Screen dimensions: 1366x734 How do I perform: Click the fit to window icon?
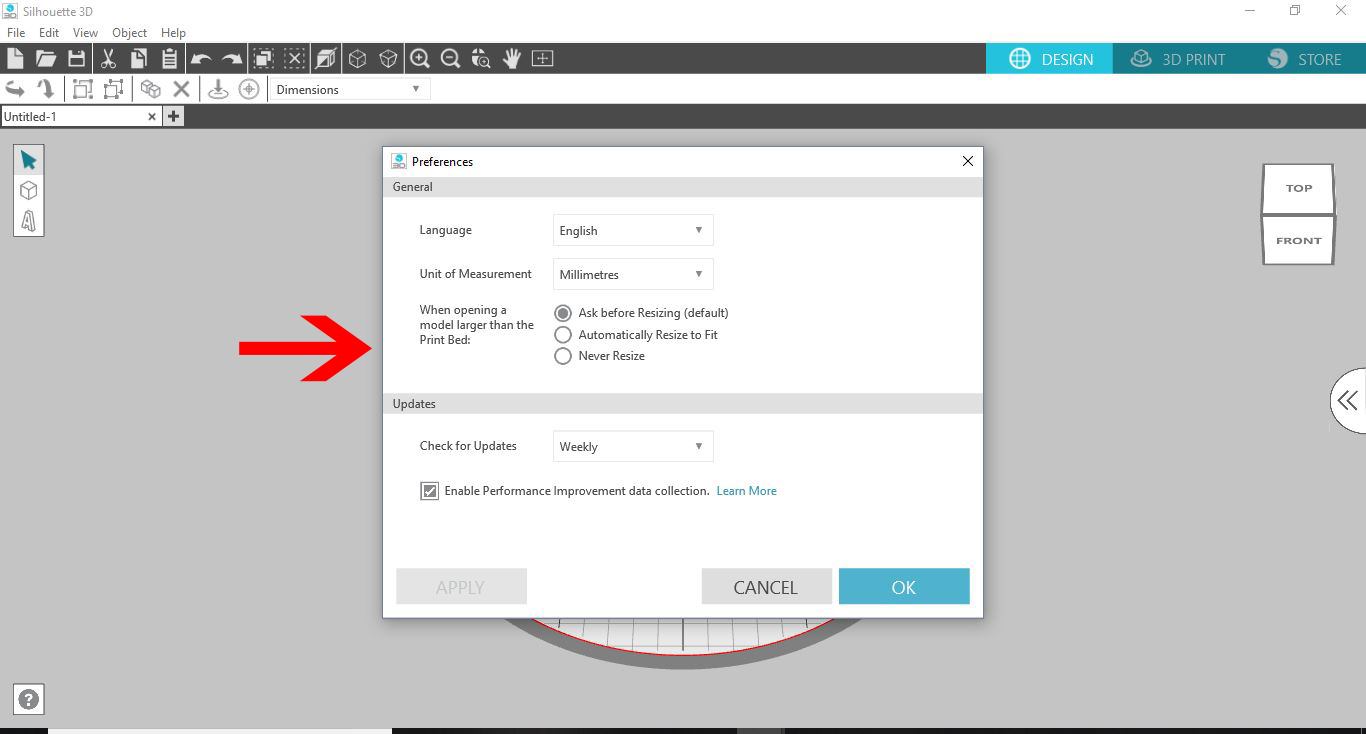pos(542,58)
